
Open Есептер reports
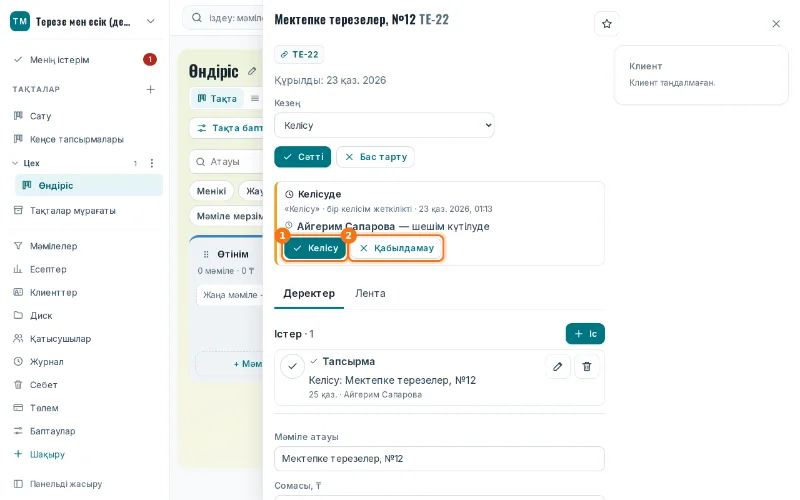click(87, 269)
